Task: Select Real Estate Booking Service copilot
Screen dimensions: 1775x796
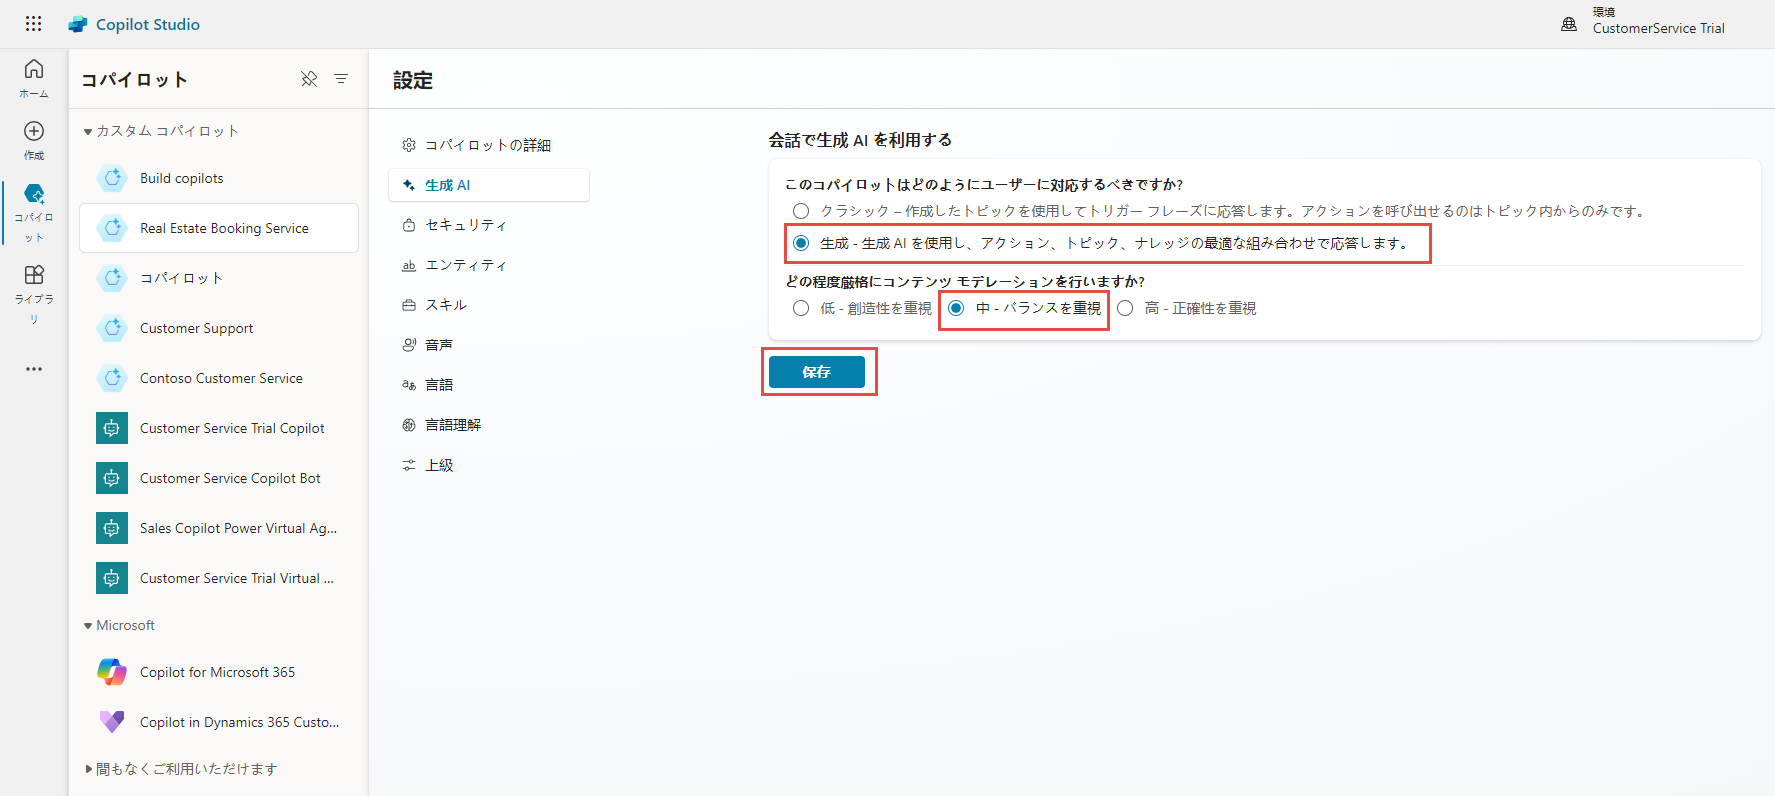Action: pyautogui.click(x=219, y=228)
